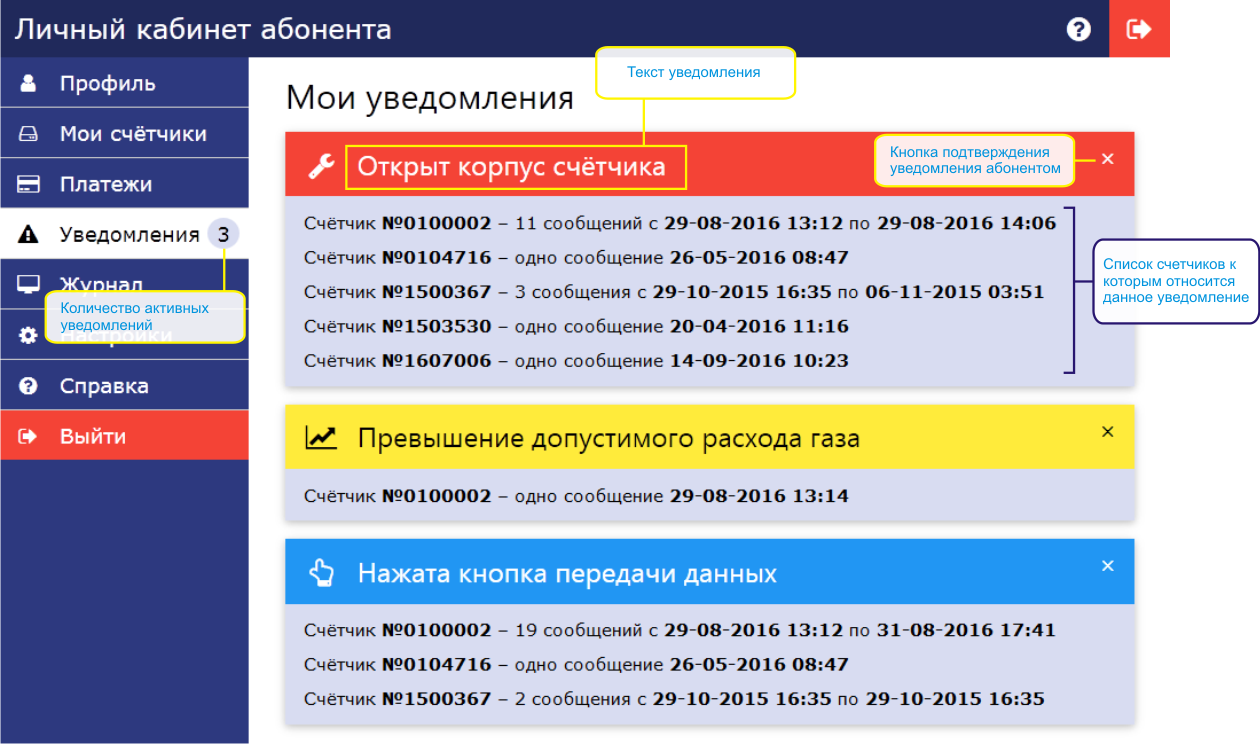Click the notifications count badge showing 3

[x=224, y=235]
